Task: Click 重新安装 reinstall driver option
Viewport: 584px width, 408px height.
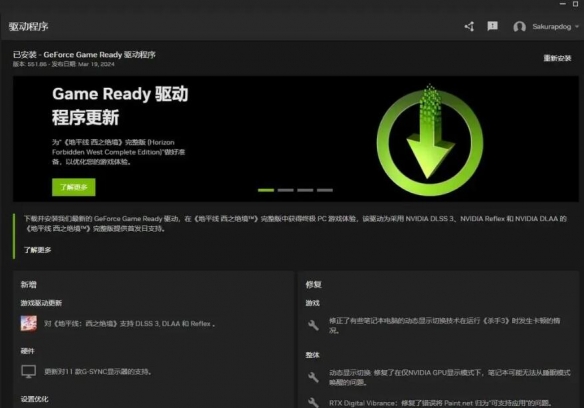Action: click(557, 58)
